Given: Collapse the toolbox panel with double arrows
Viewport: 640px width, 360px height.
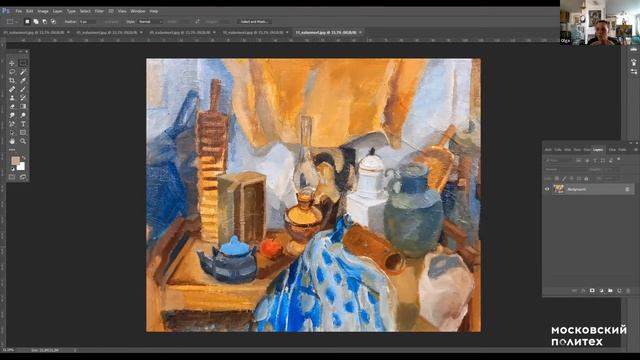Looking at the screenshot, I should [x=20, y=51].
